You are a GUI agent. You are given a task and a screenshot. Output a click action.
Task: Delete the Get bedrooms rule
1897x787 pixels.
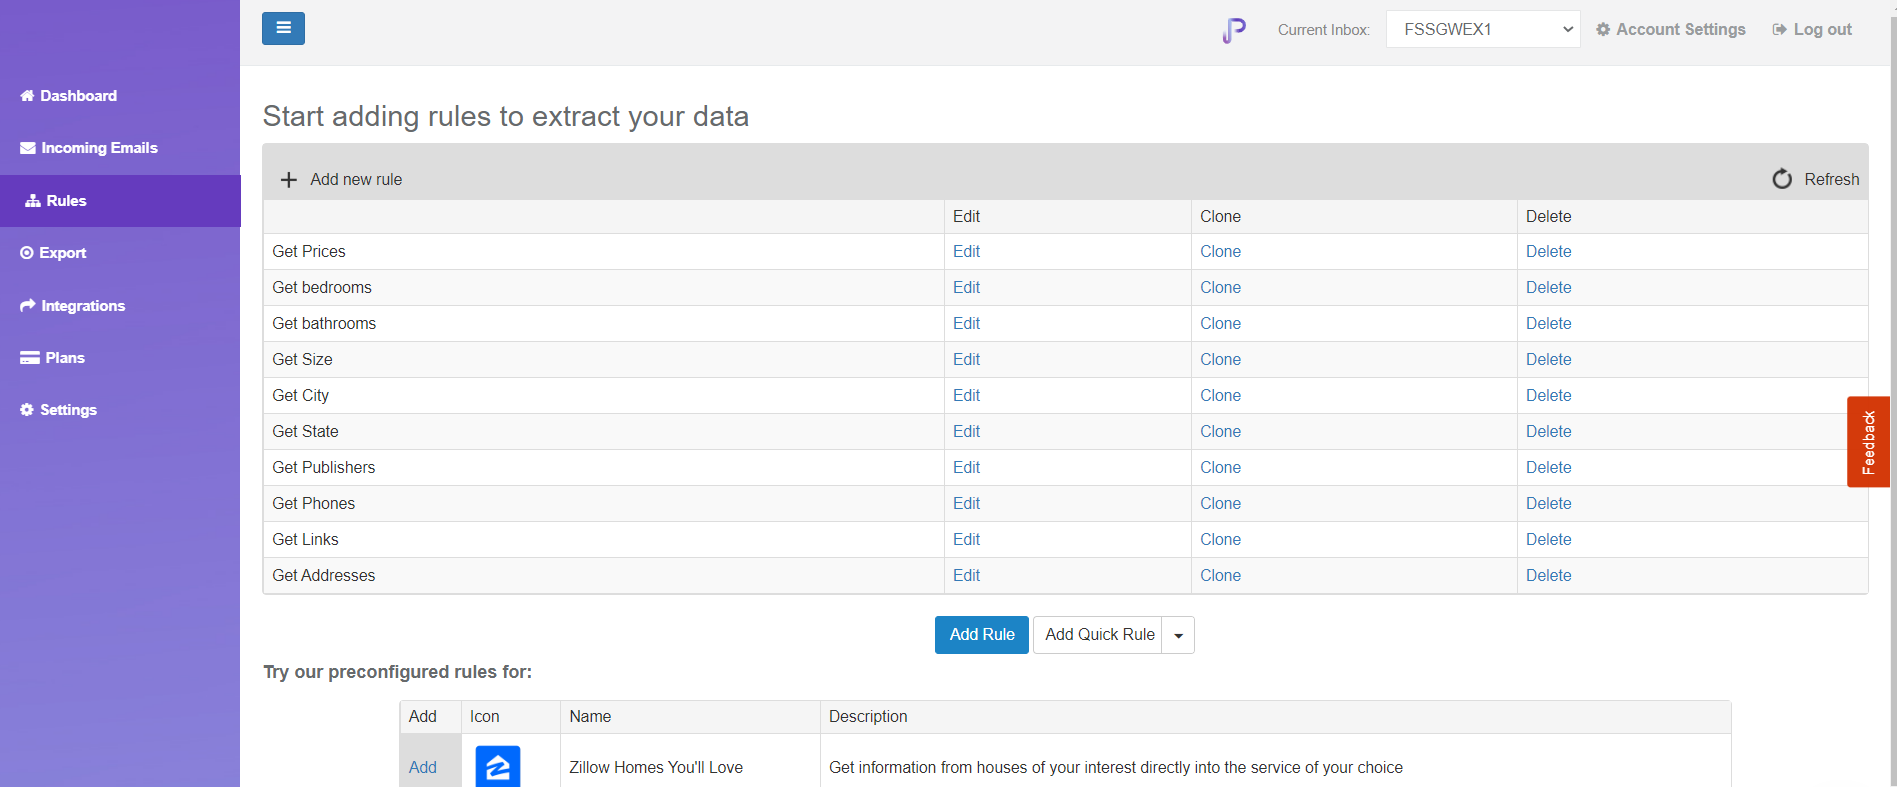click(x=1548, y=288)
